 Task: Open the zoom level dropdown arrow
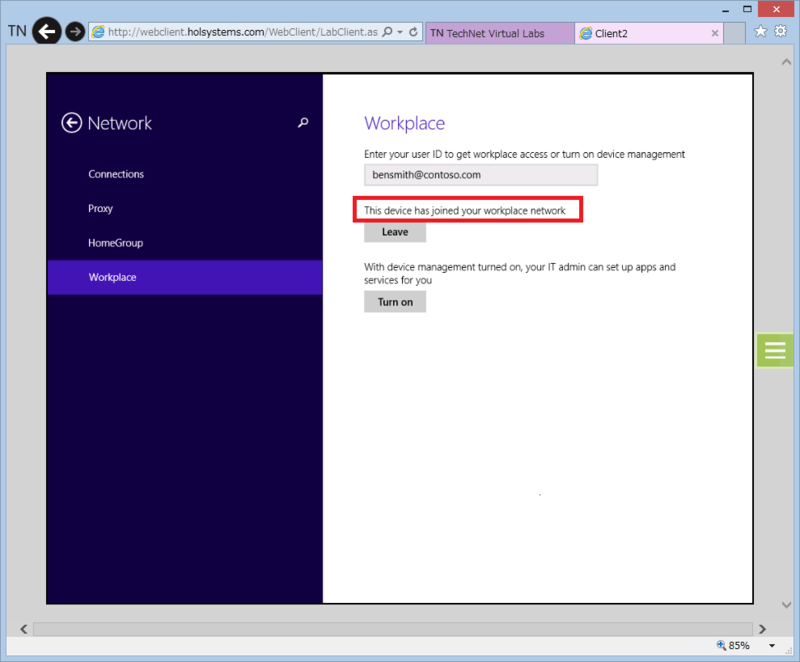[x=772, y=646]
